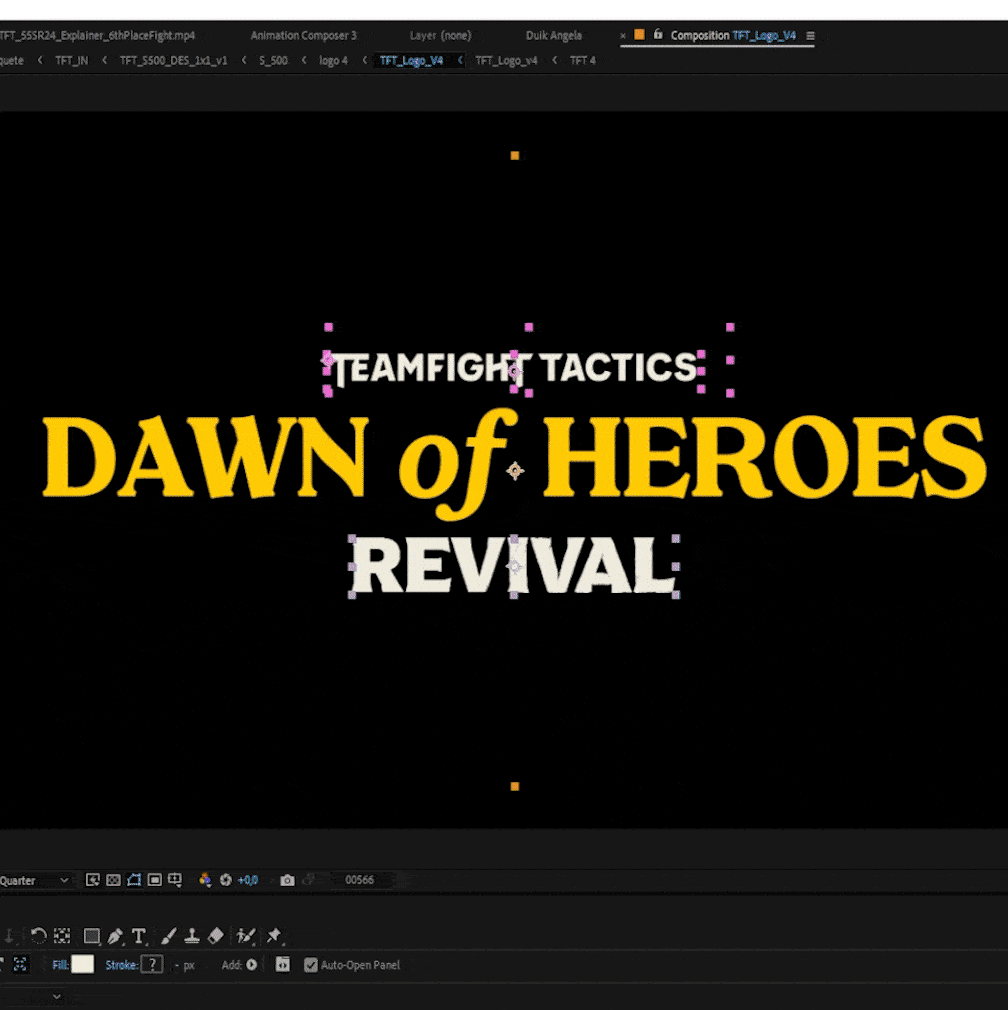This screenshot has height=1010, width=1008.
Task: Open the composition panel menu hamburger icon
Action: point(810,36)
